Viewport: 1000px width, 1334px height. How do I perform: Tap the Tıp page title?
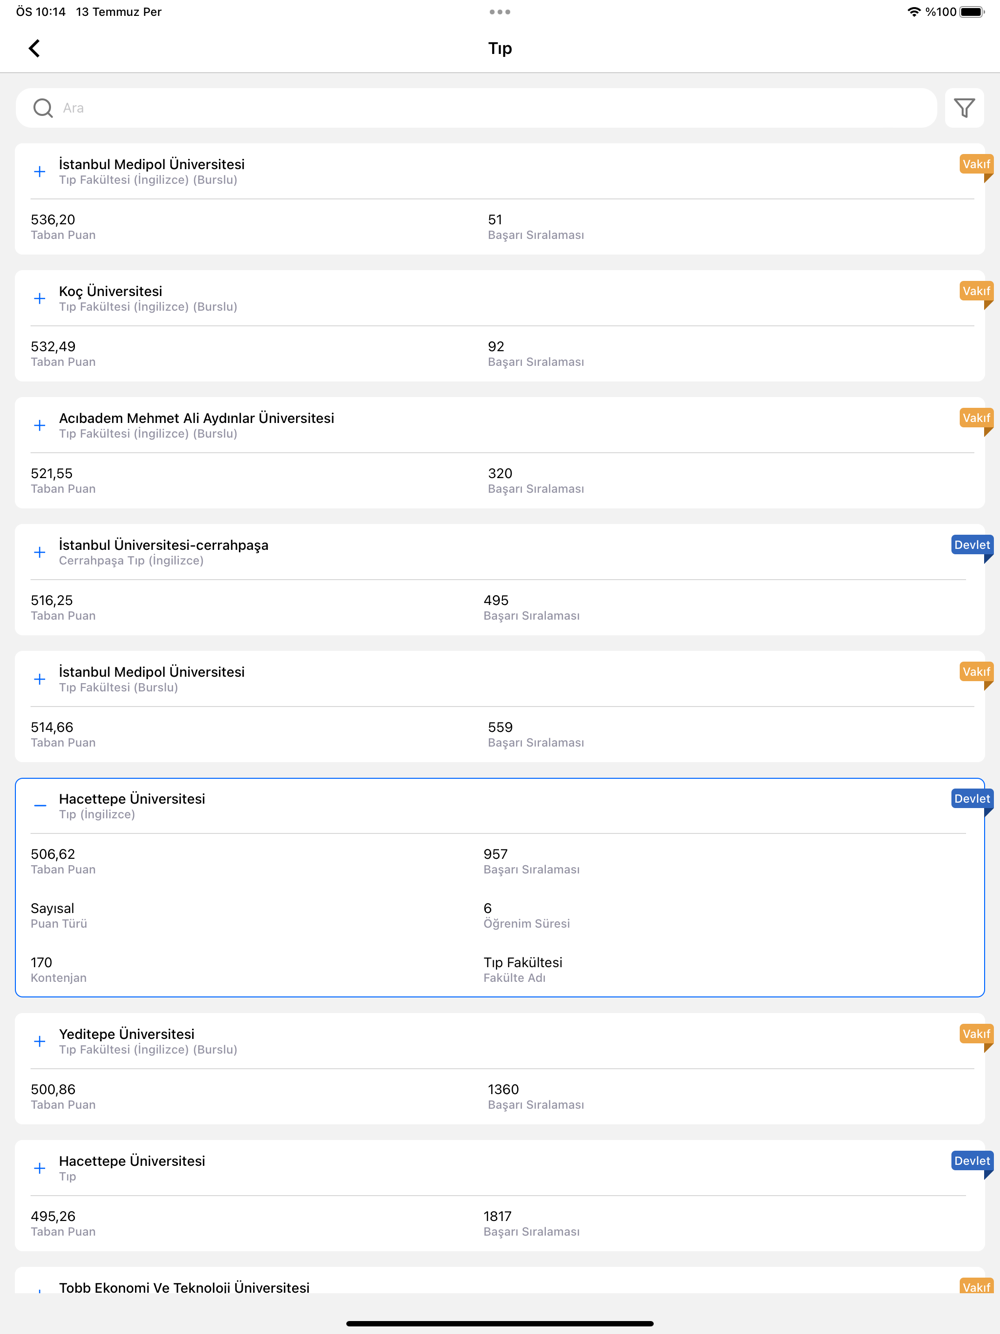(x=500, y=48)
